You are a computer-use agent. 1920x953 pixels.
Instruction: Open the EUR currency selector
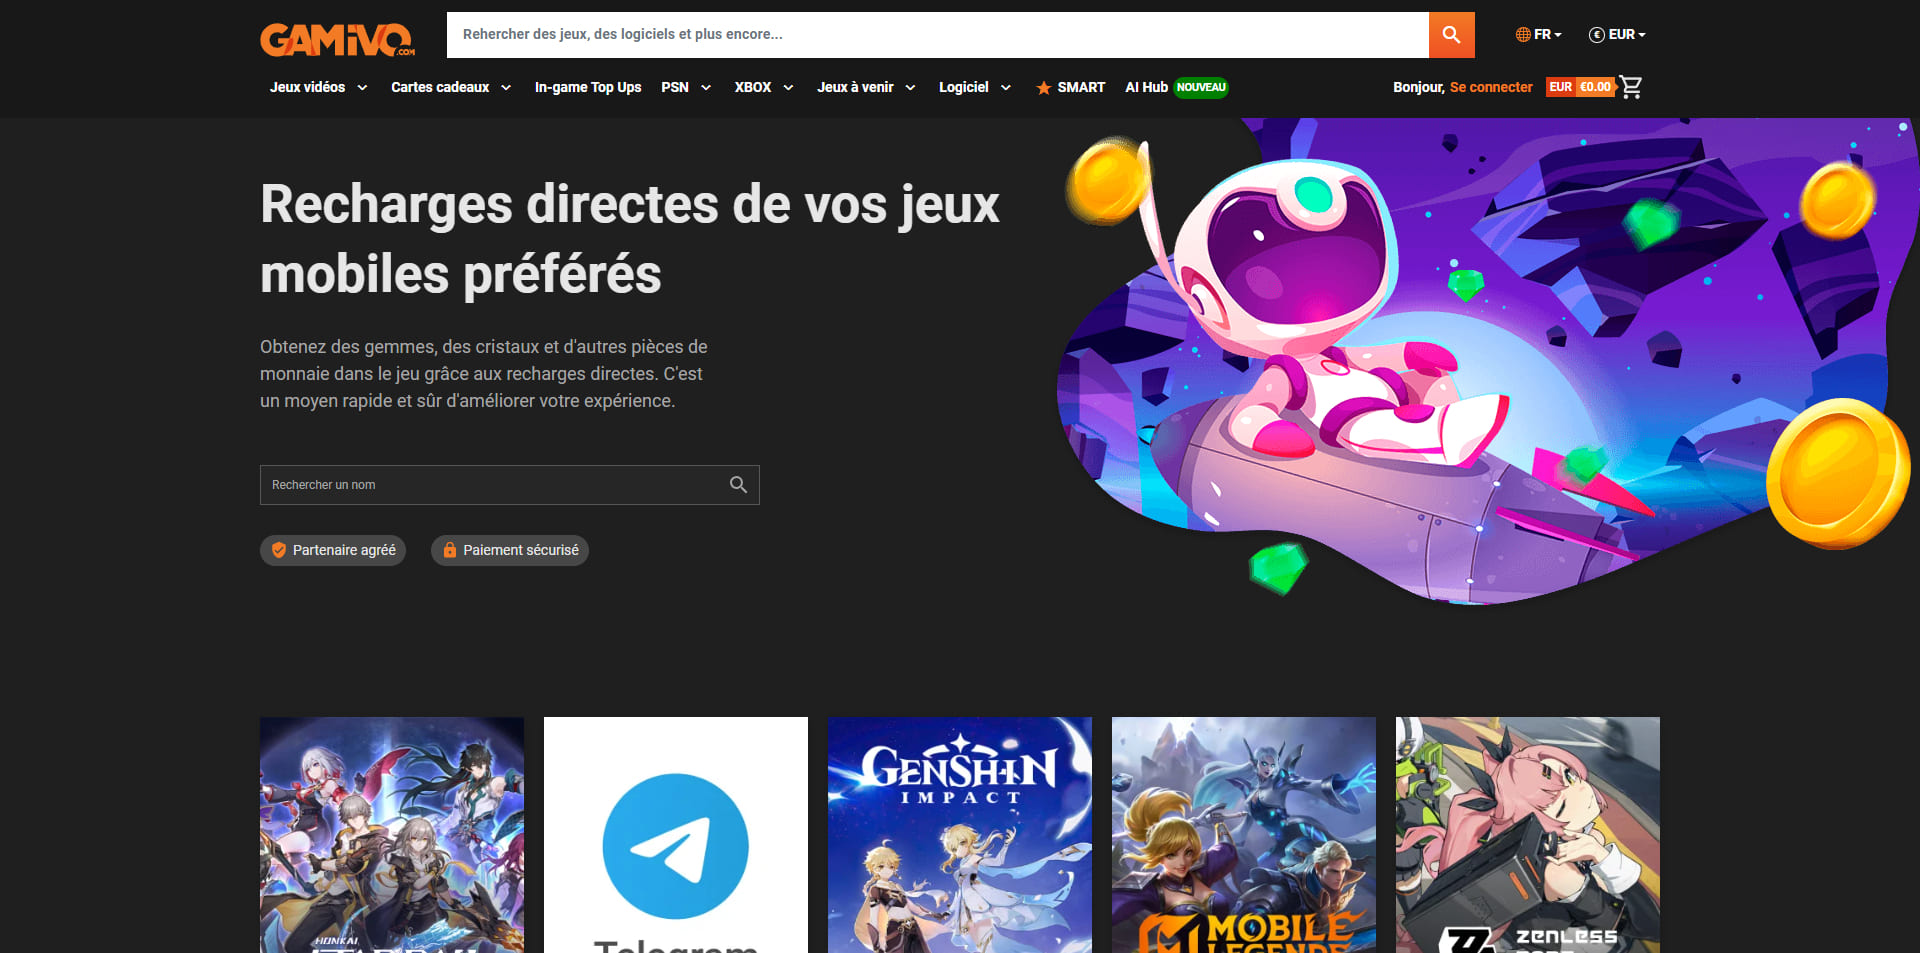(1617, 35)
